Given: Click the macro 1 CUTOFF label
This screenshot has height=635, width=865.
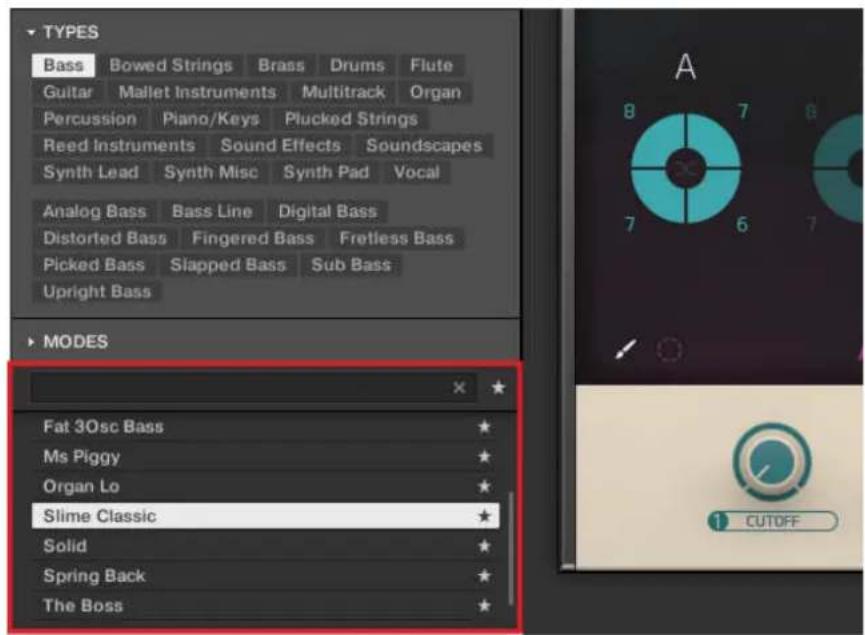Looking at the screenshot, I should tap(772, 521).
